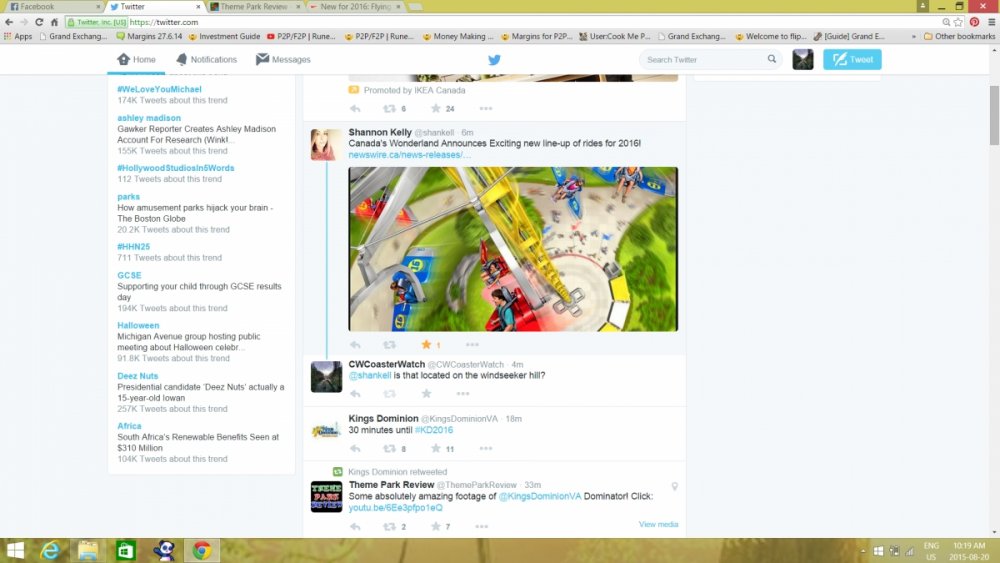The image size is (1000, 563).
Task: Click the page vertical scrollbar thumb
Action: tap(994, 115)
